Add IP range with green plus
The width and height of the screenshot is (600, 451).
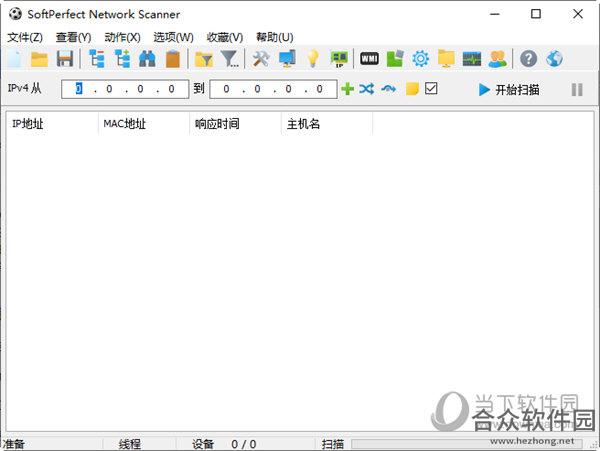coord(347,89)
